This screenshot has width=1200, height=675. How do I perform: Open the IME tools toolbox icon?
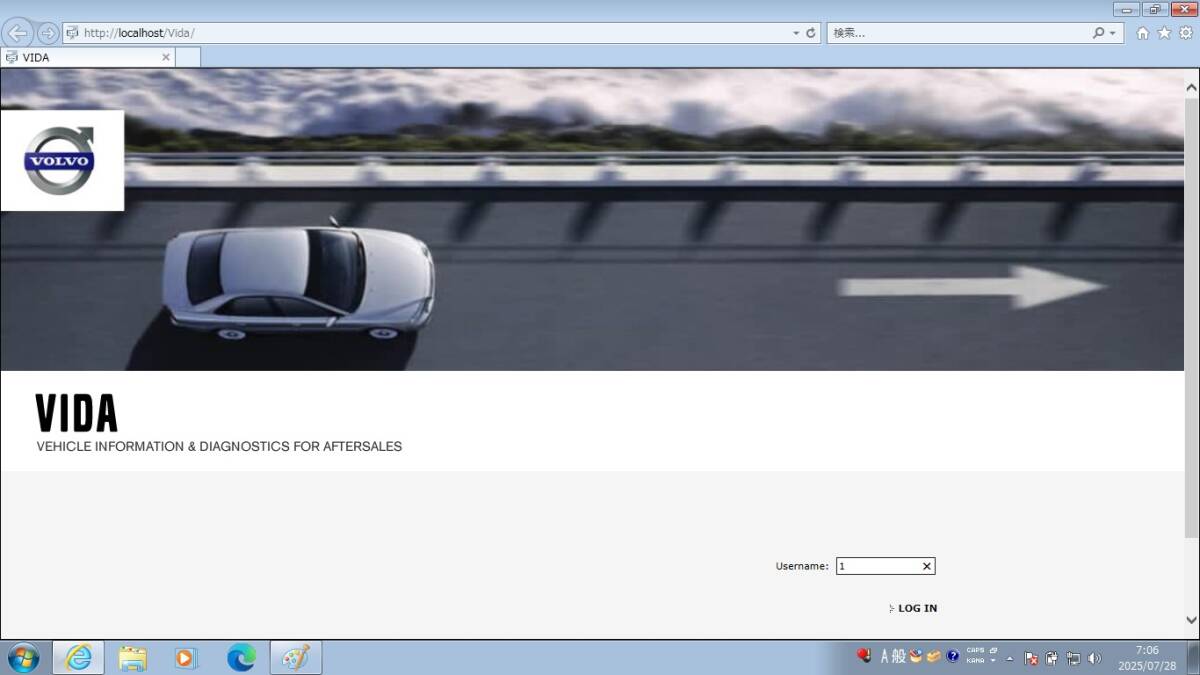point(934,657)
